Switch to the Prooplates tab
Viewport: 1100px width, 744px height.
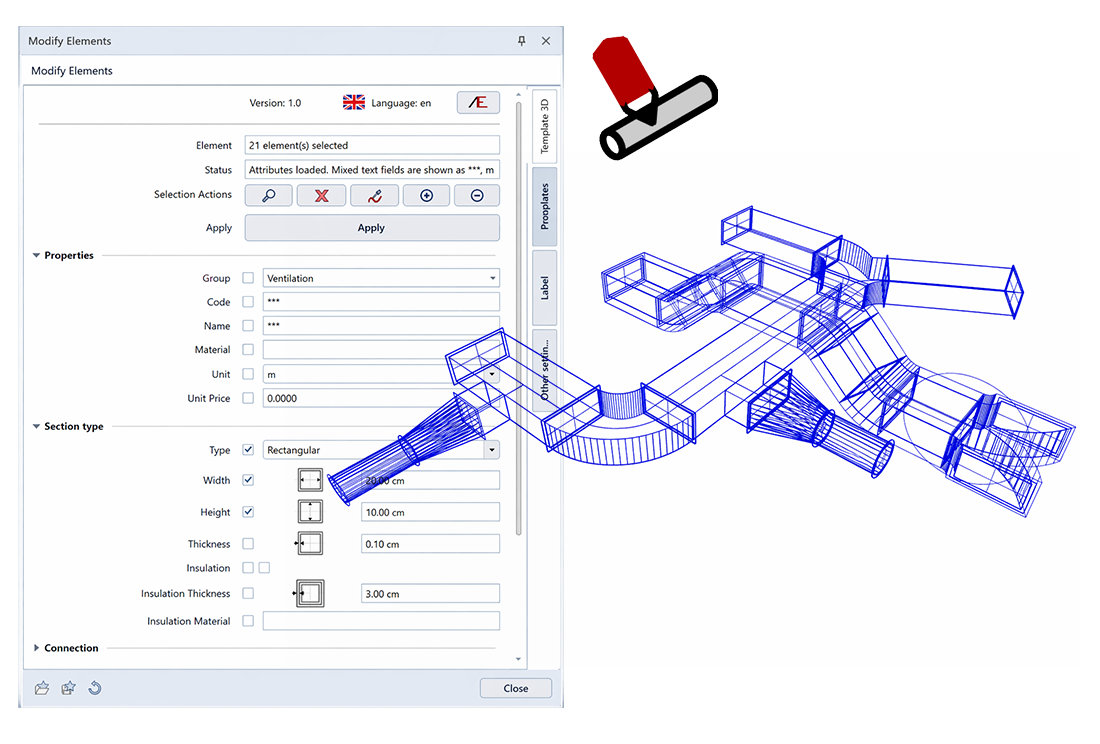click(x=545, y=206)
